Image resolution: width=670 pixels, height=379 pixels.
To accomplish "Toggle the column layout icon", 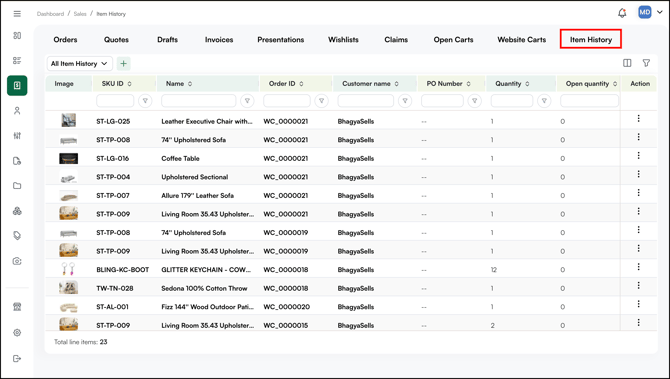I will click(627, 63).
